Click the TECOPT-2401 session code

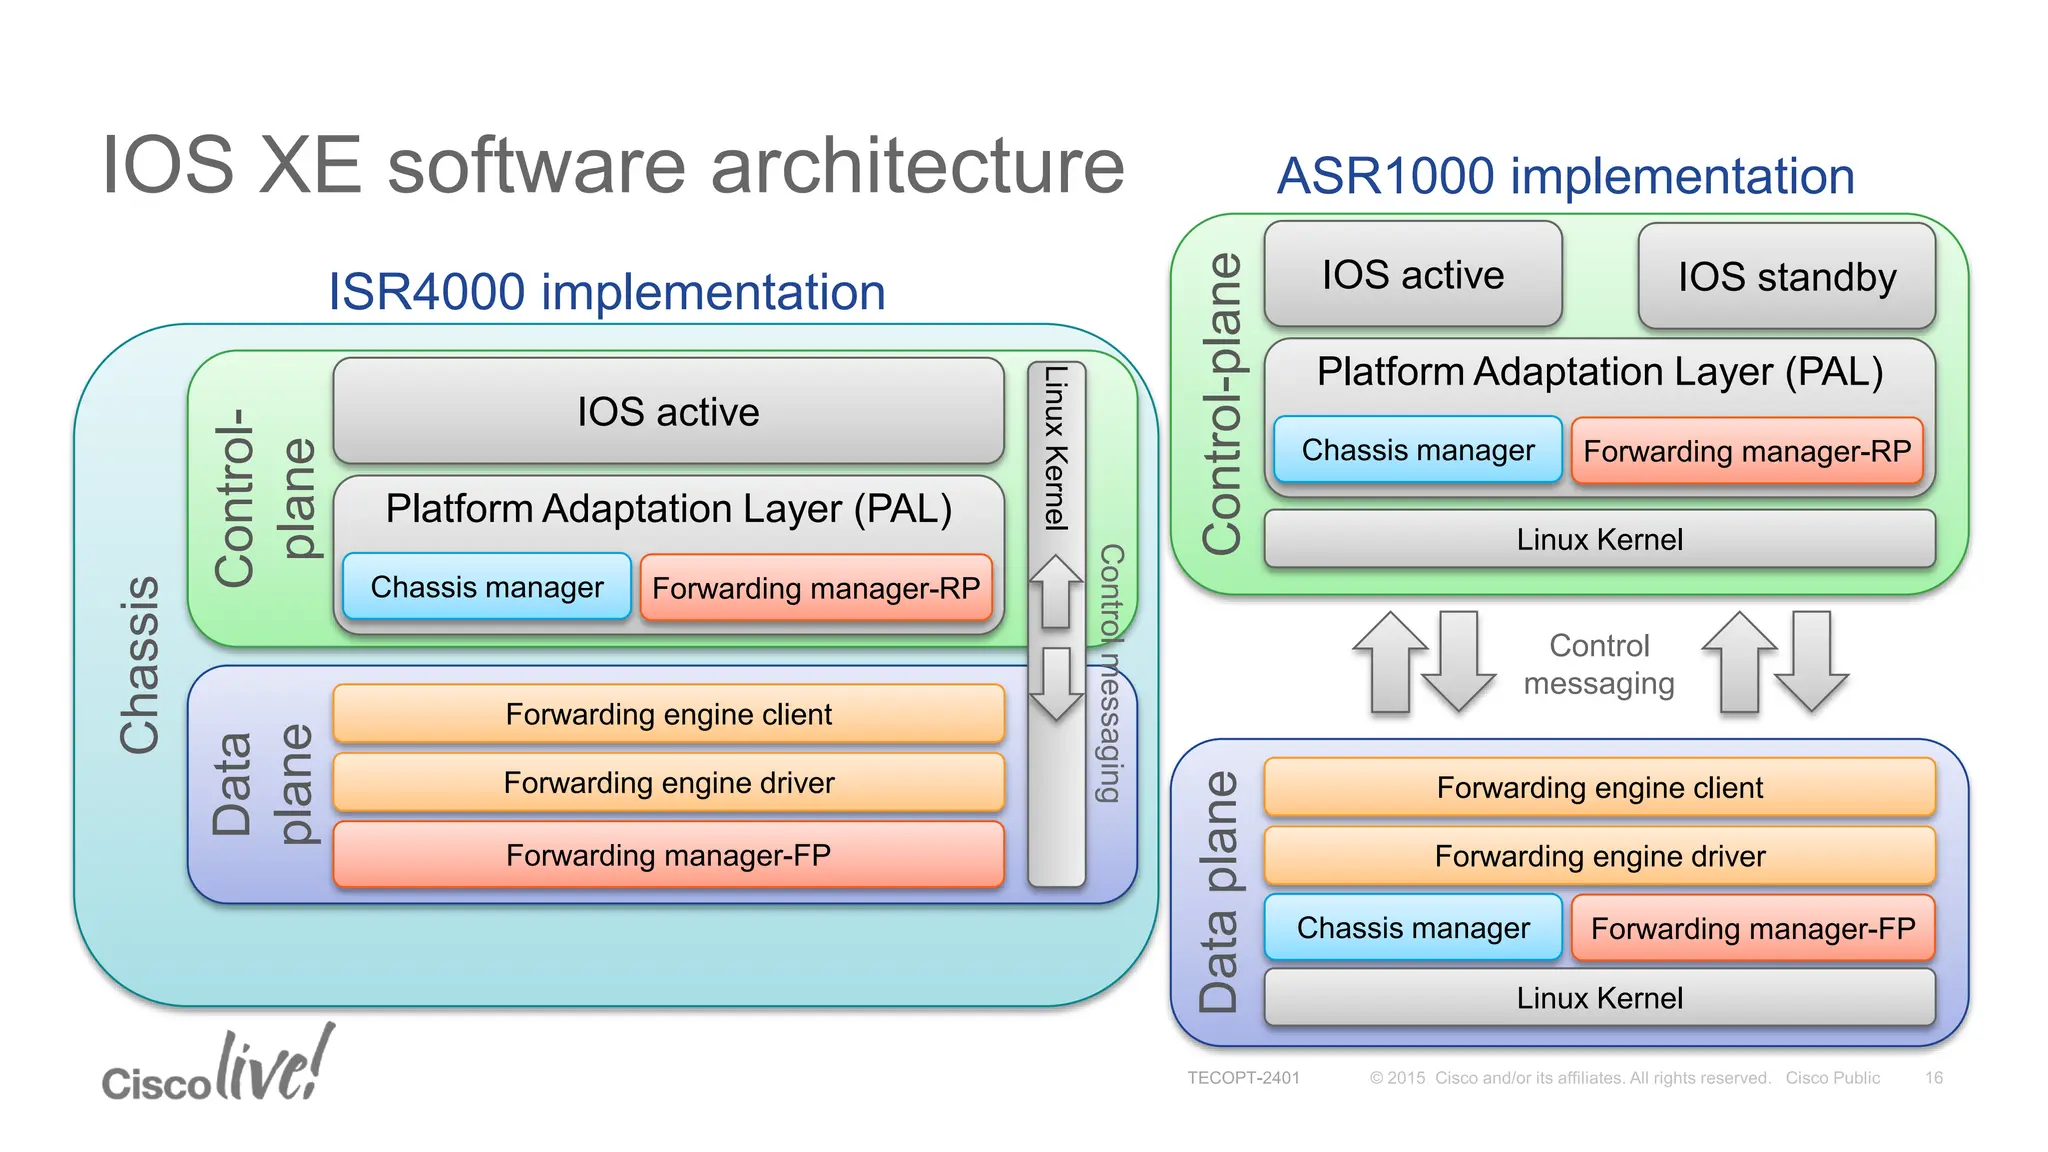click(1243, 1078)
